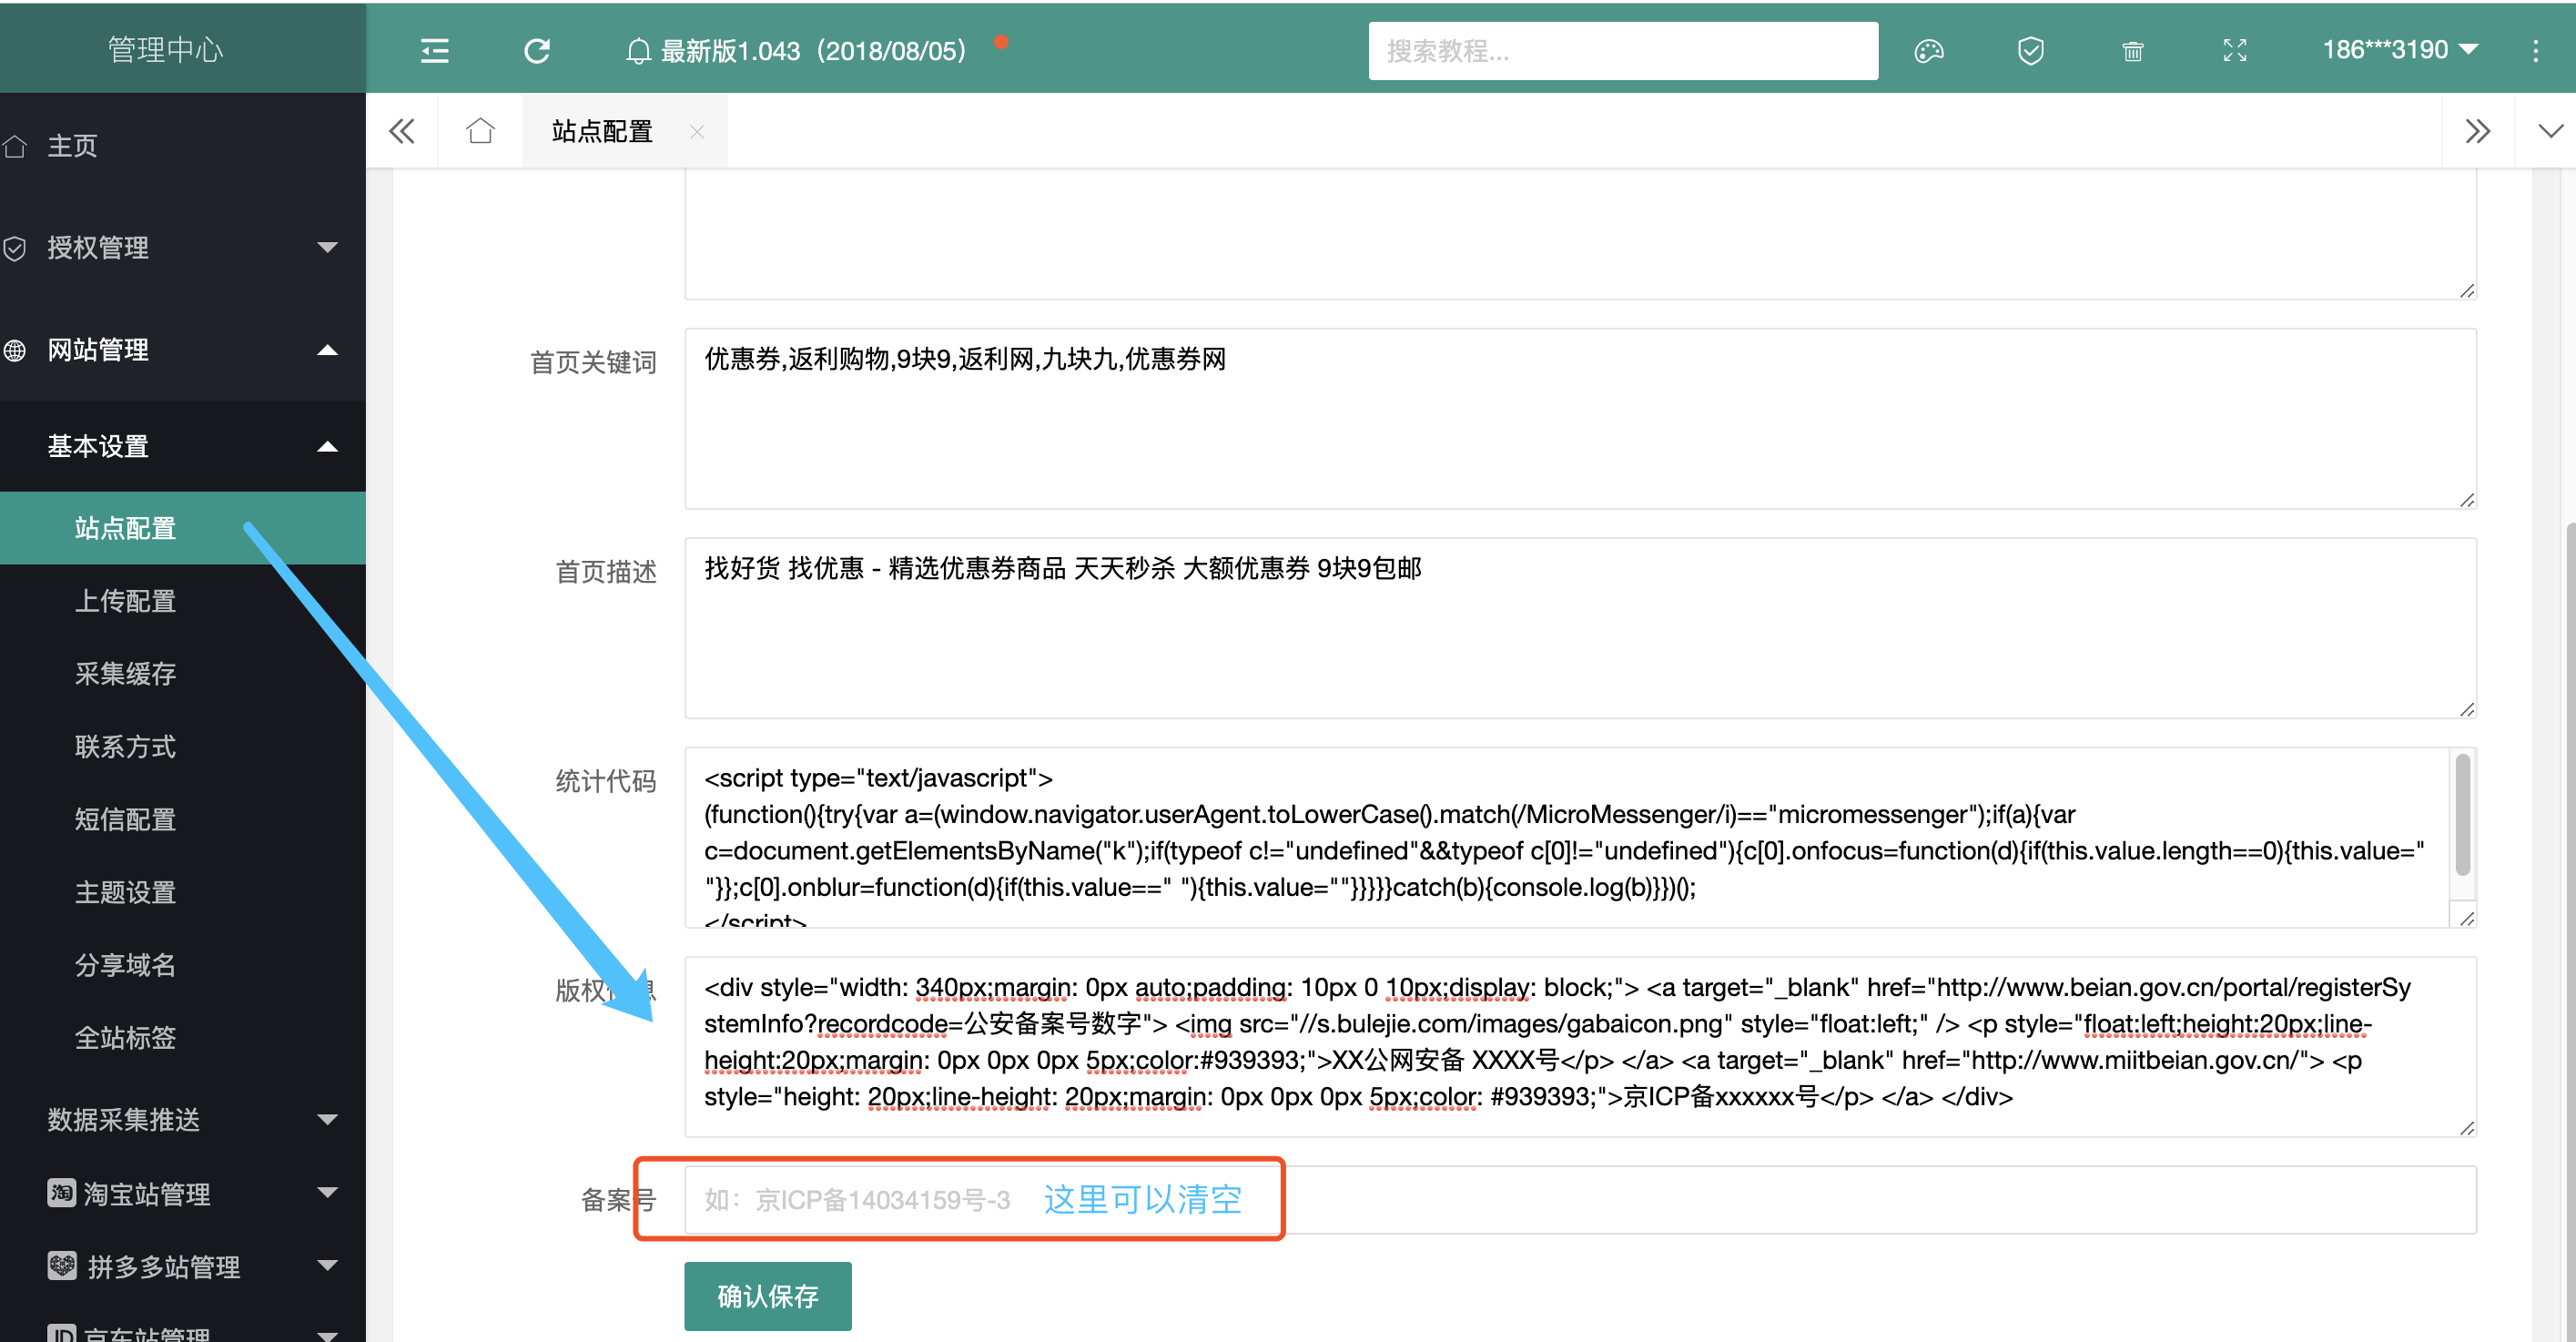Open 联系方式 menu item

click(183, 747)
